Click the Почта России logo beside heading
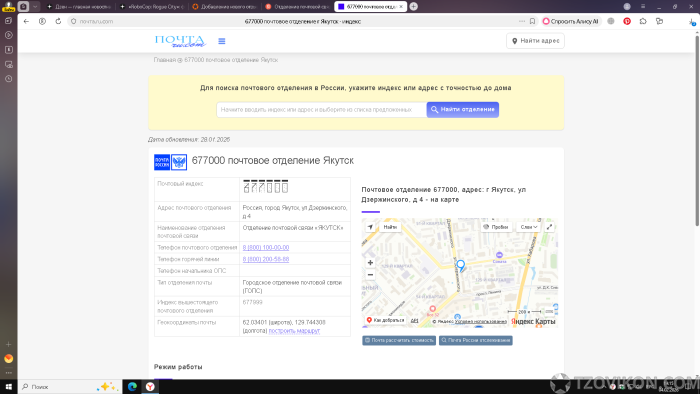Viewport: 700px width, 394px height. 171,162
